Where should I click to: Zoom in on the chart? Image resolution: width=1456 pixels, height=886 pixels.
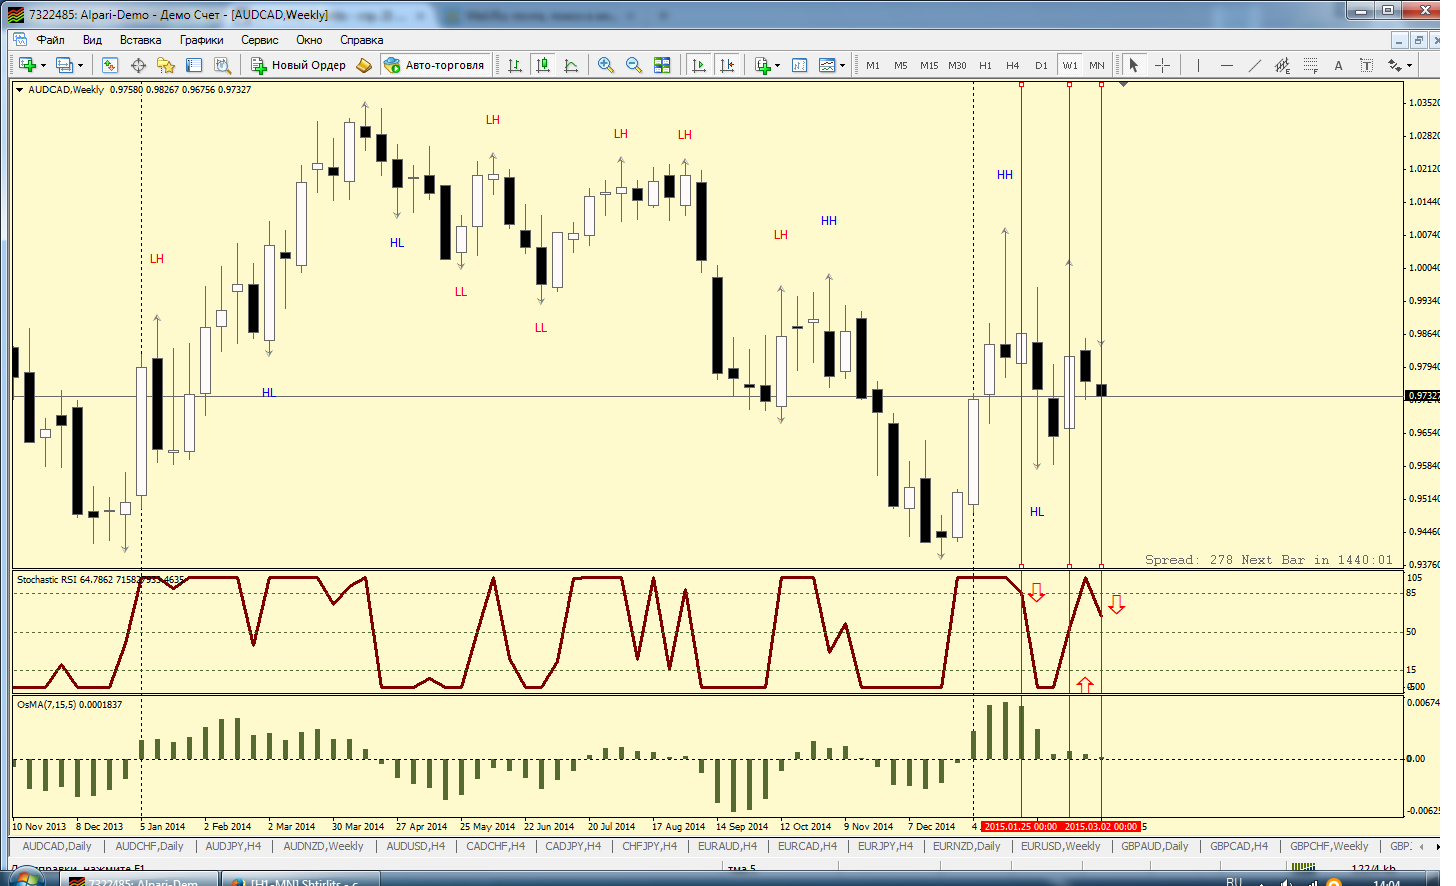click(x=605, y=65)
